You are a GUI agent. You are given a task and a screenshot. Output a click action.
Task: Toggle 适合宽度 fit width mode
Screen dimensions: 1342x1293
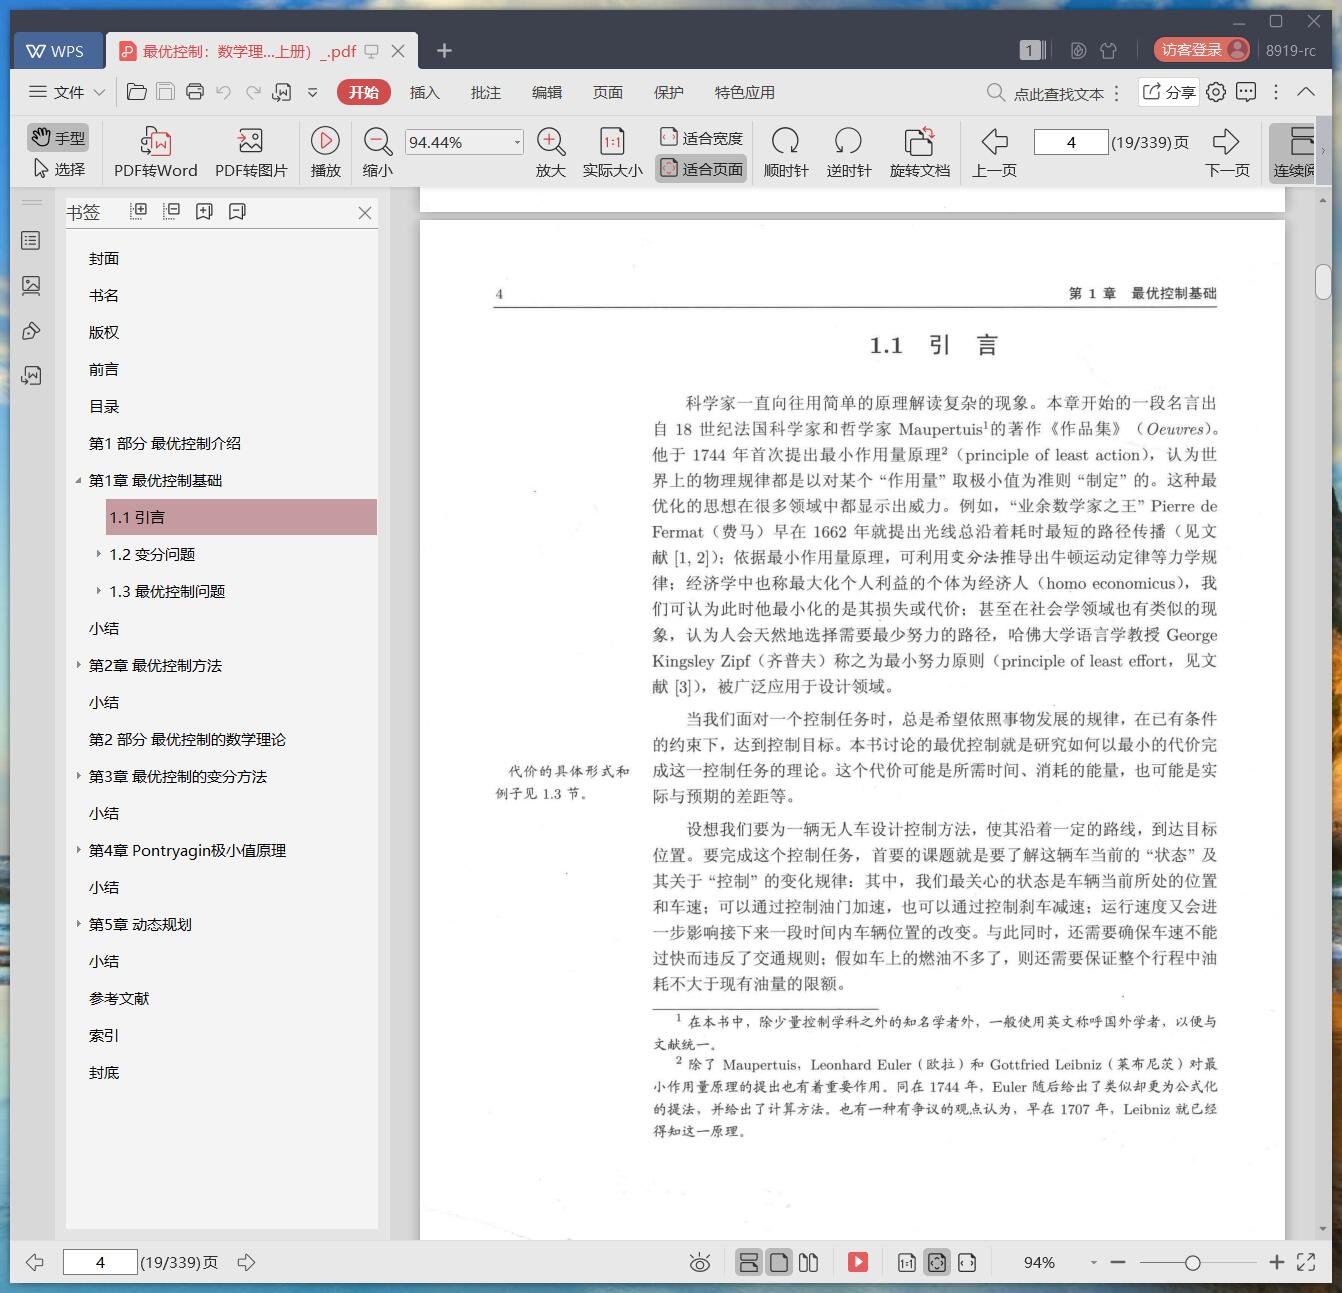click(701, 138)
